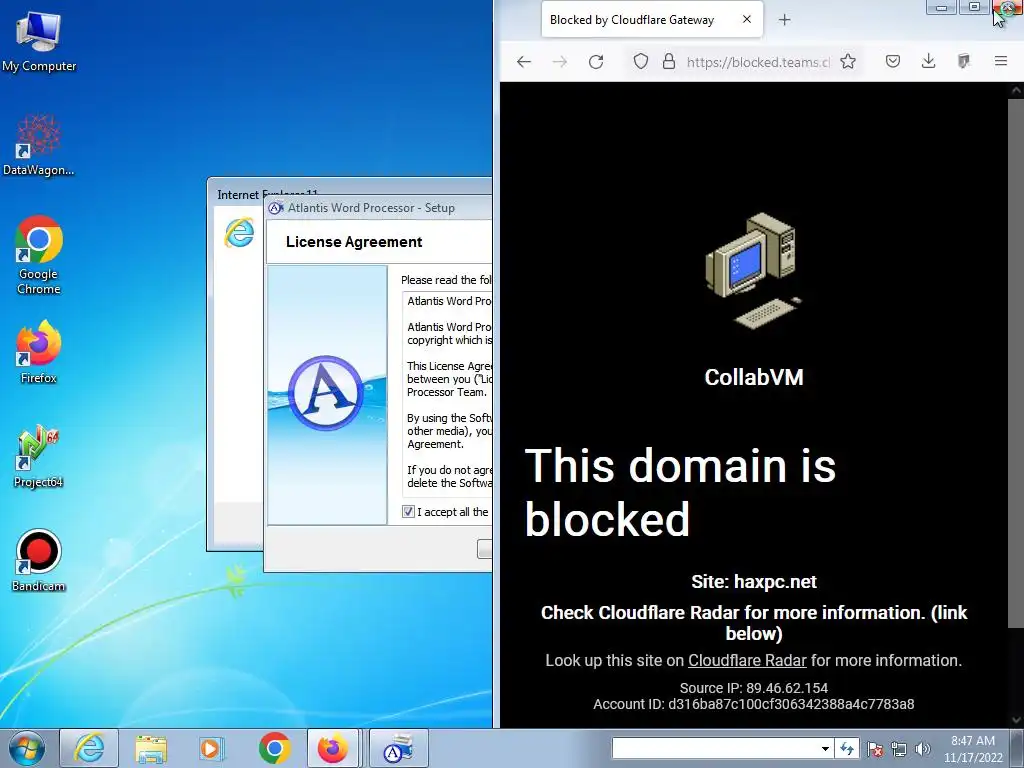The height and width of the screenshot is (768, 1024).
Task: Open a new Firefox tab
Action: point(784,20)
